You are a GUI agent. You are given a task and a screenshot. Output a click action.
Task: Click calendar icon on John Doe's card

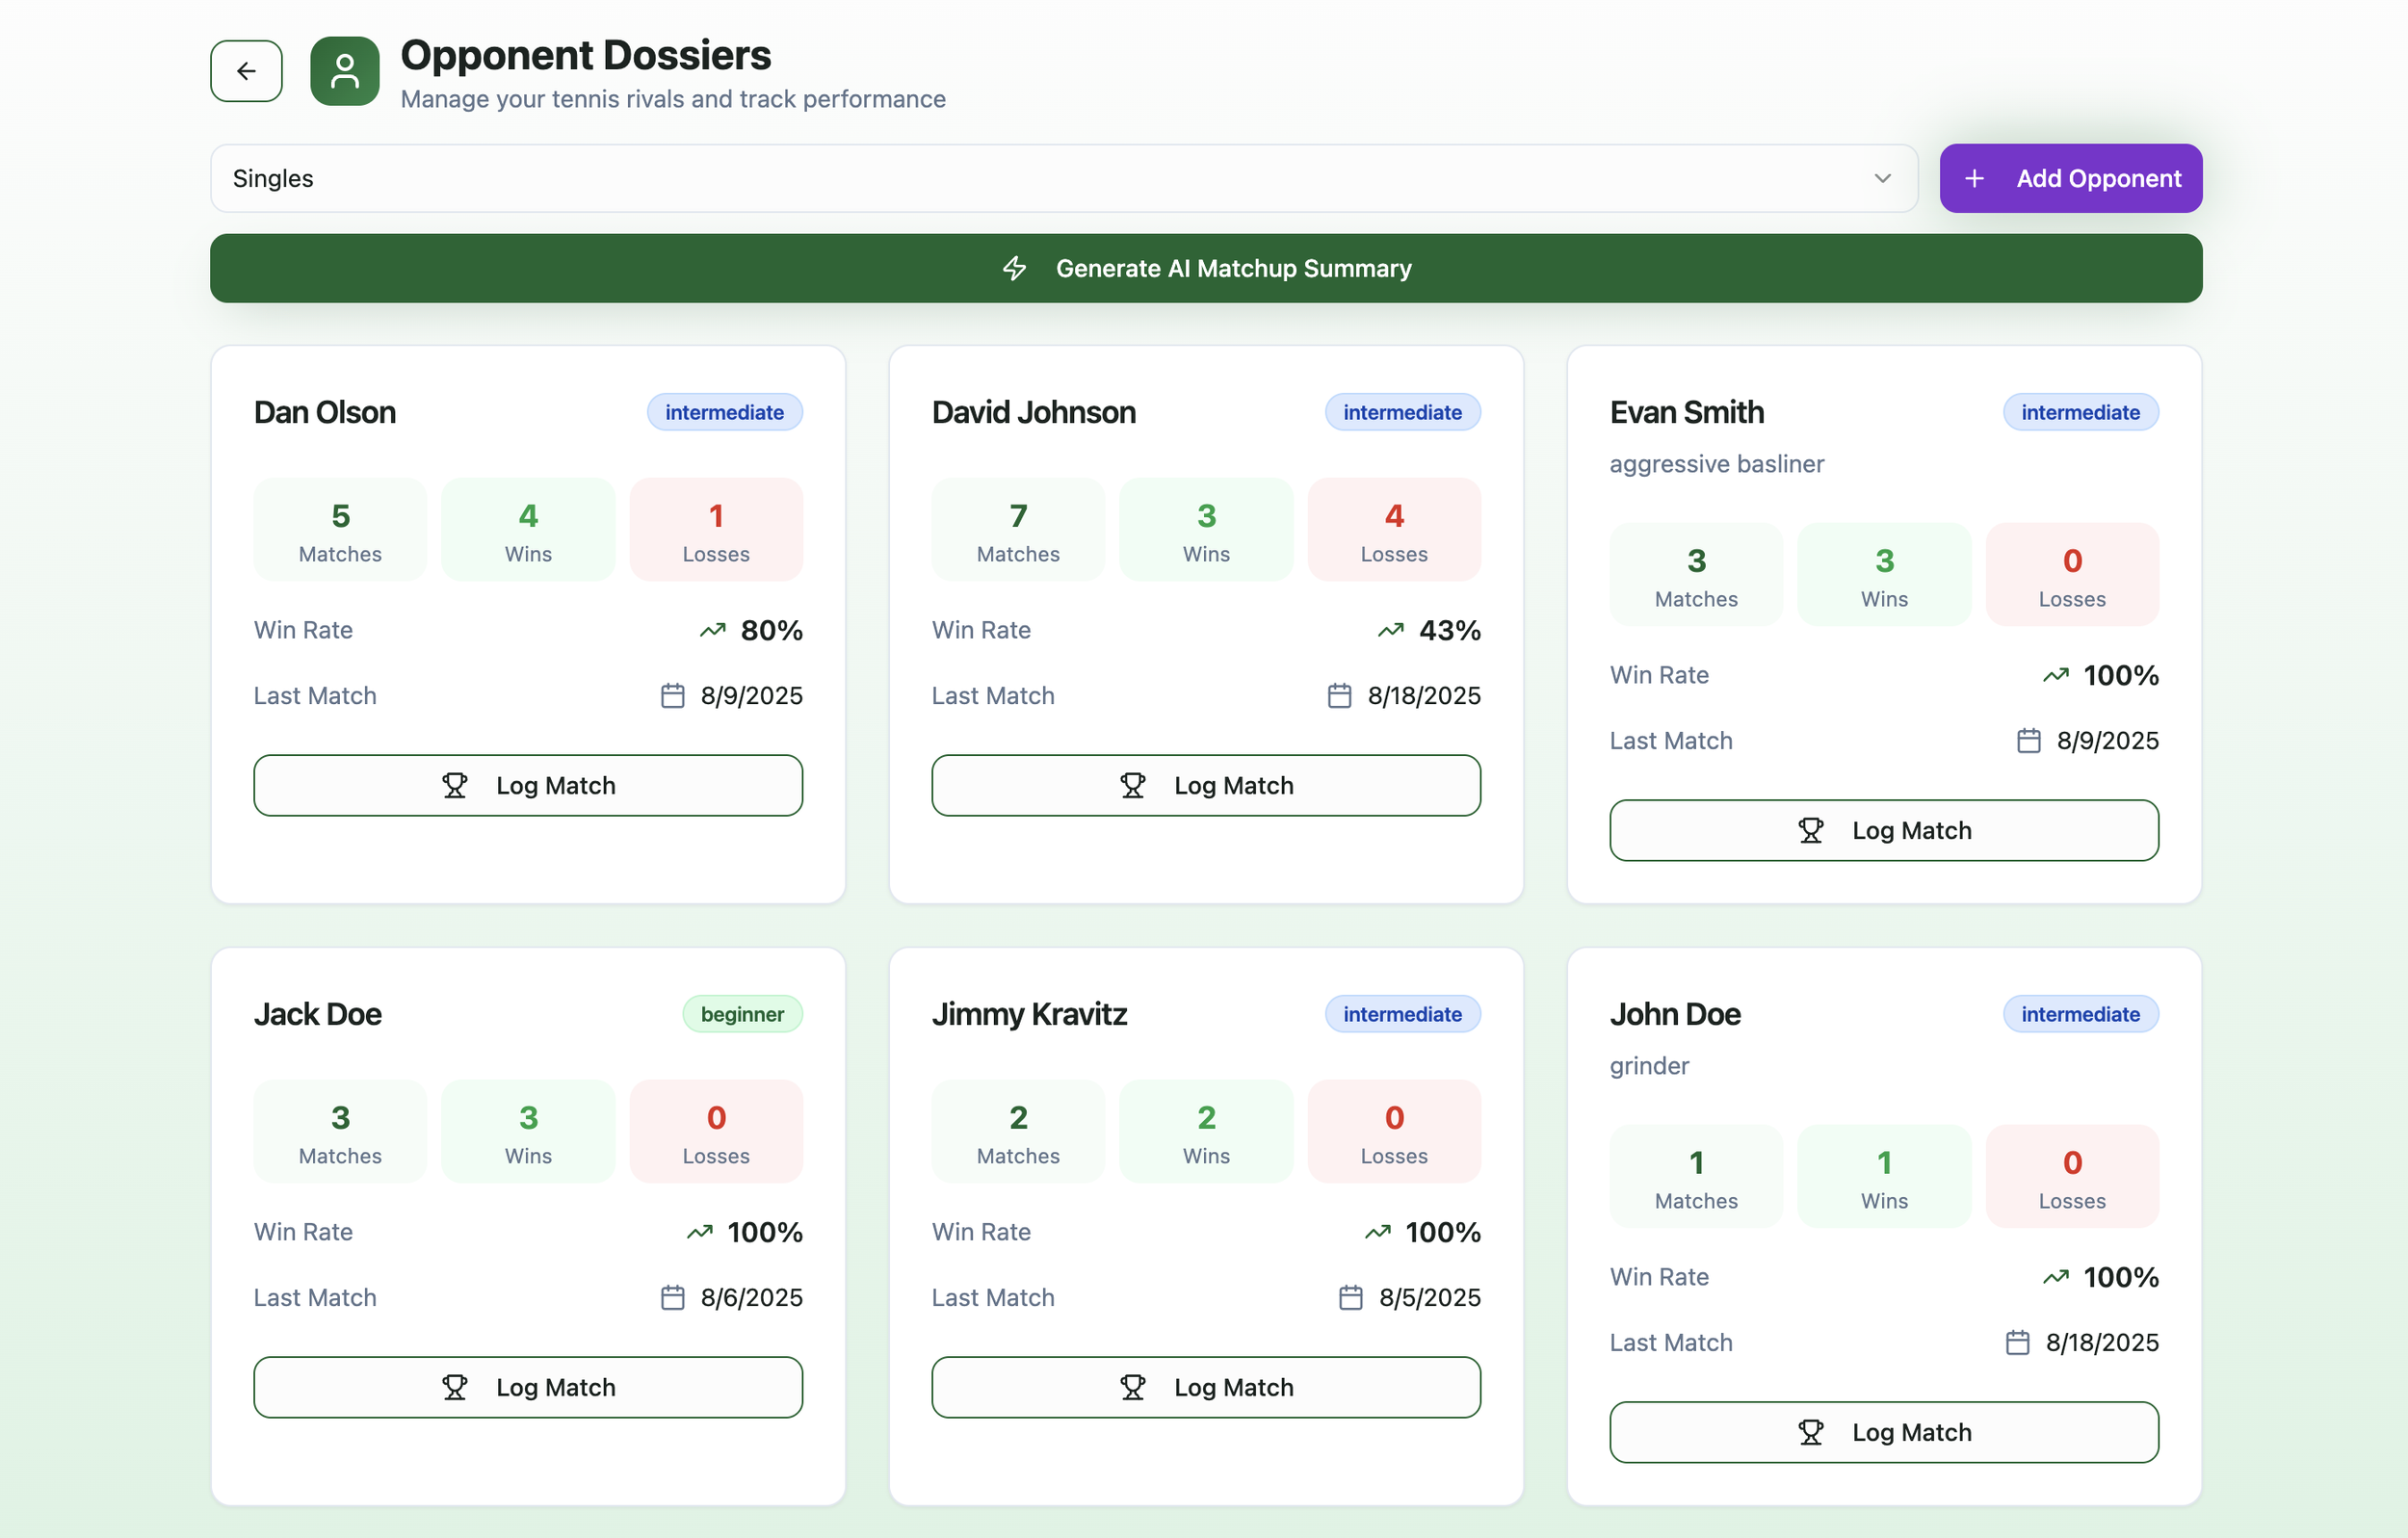[2017, 1343]
